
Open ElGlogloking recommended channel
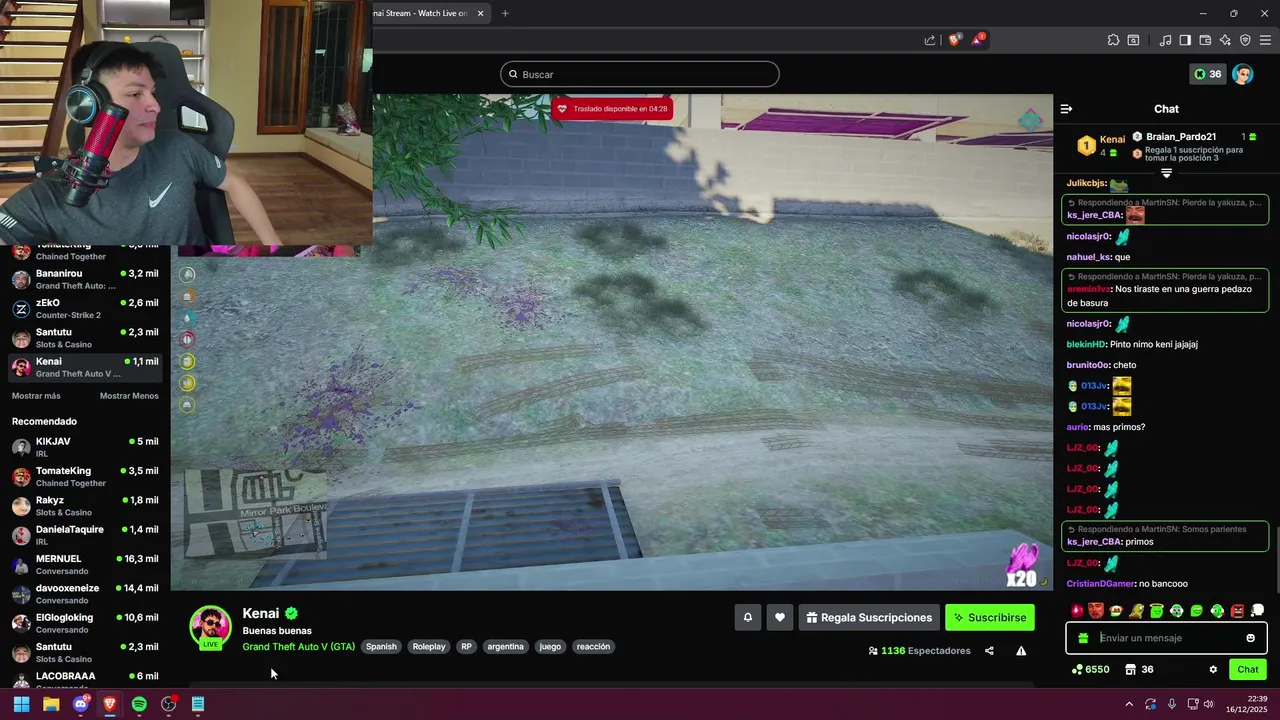pos(85,623)
